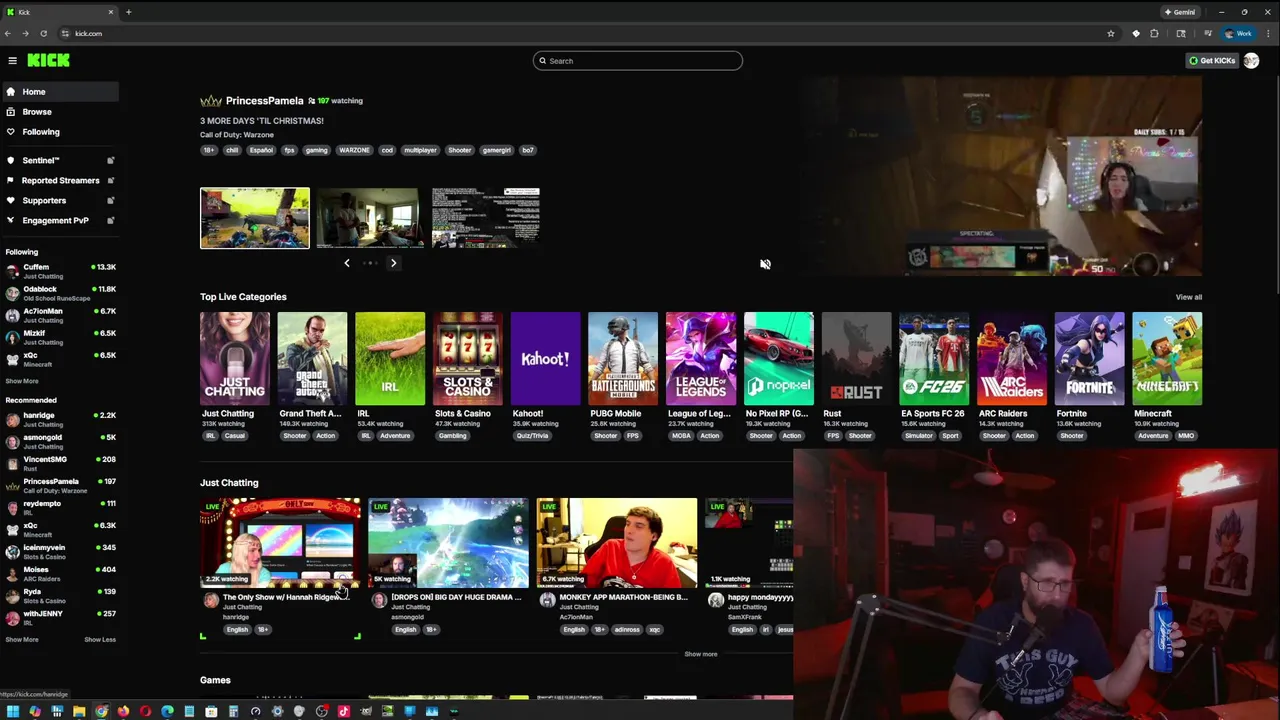Unmute the featured stream preview
The image size is (1280, 720).
click(765, 264)
